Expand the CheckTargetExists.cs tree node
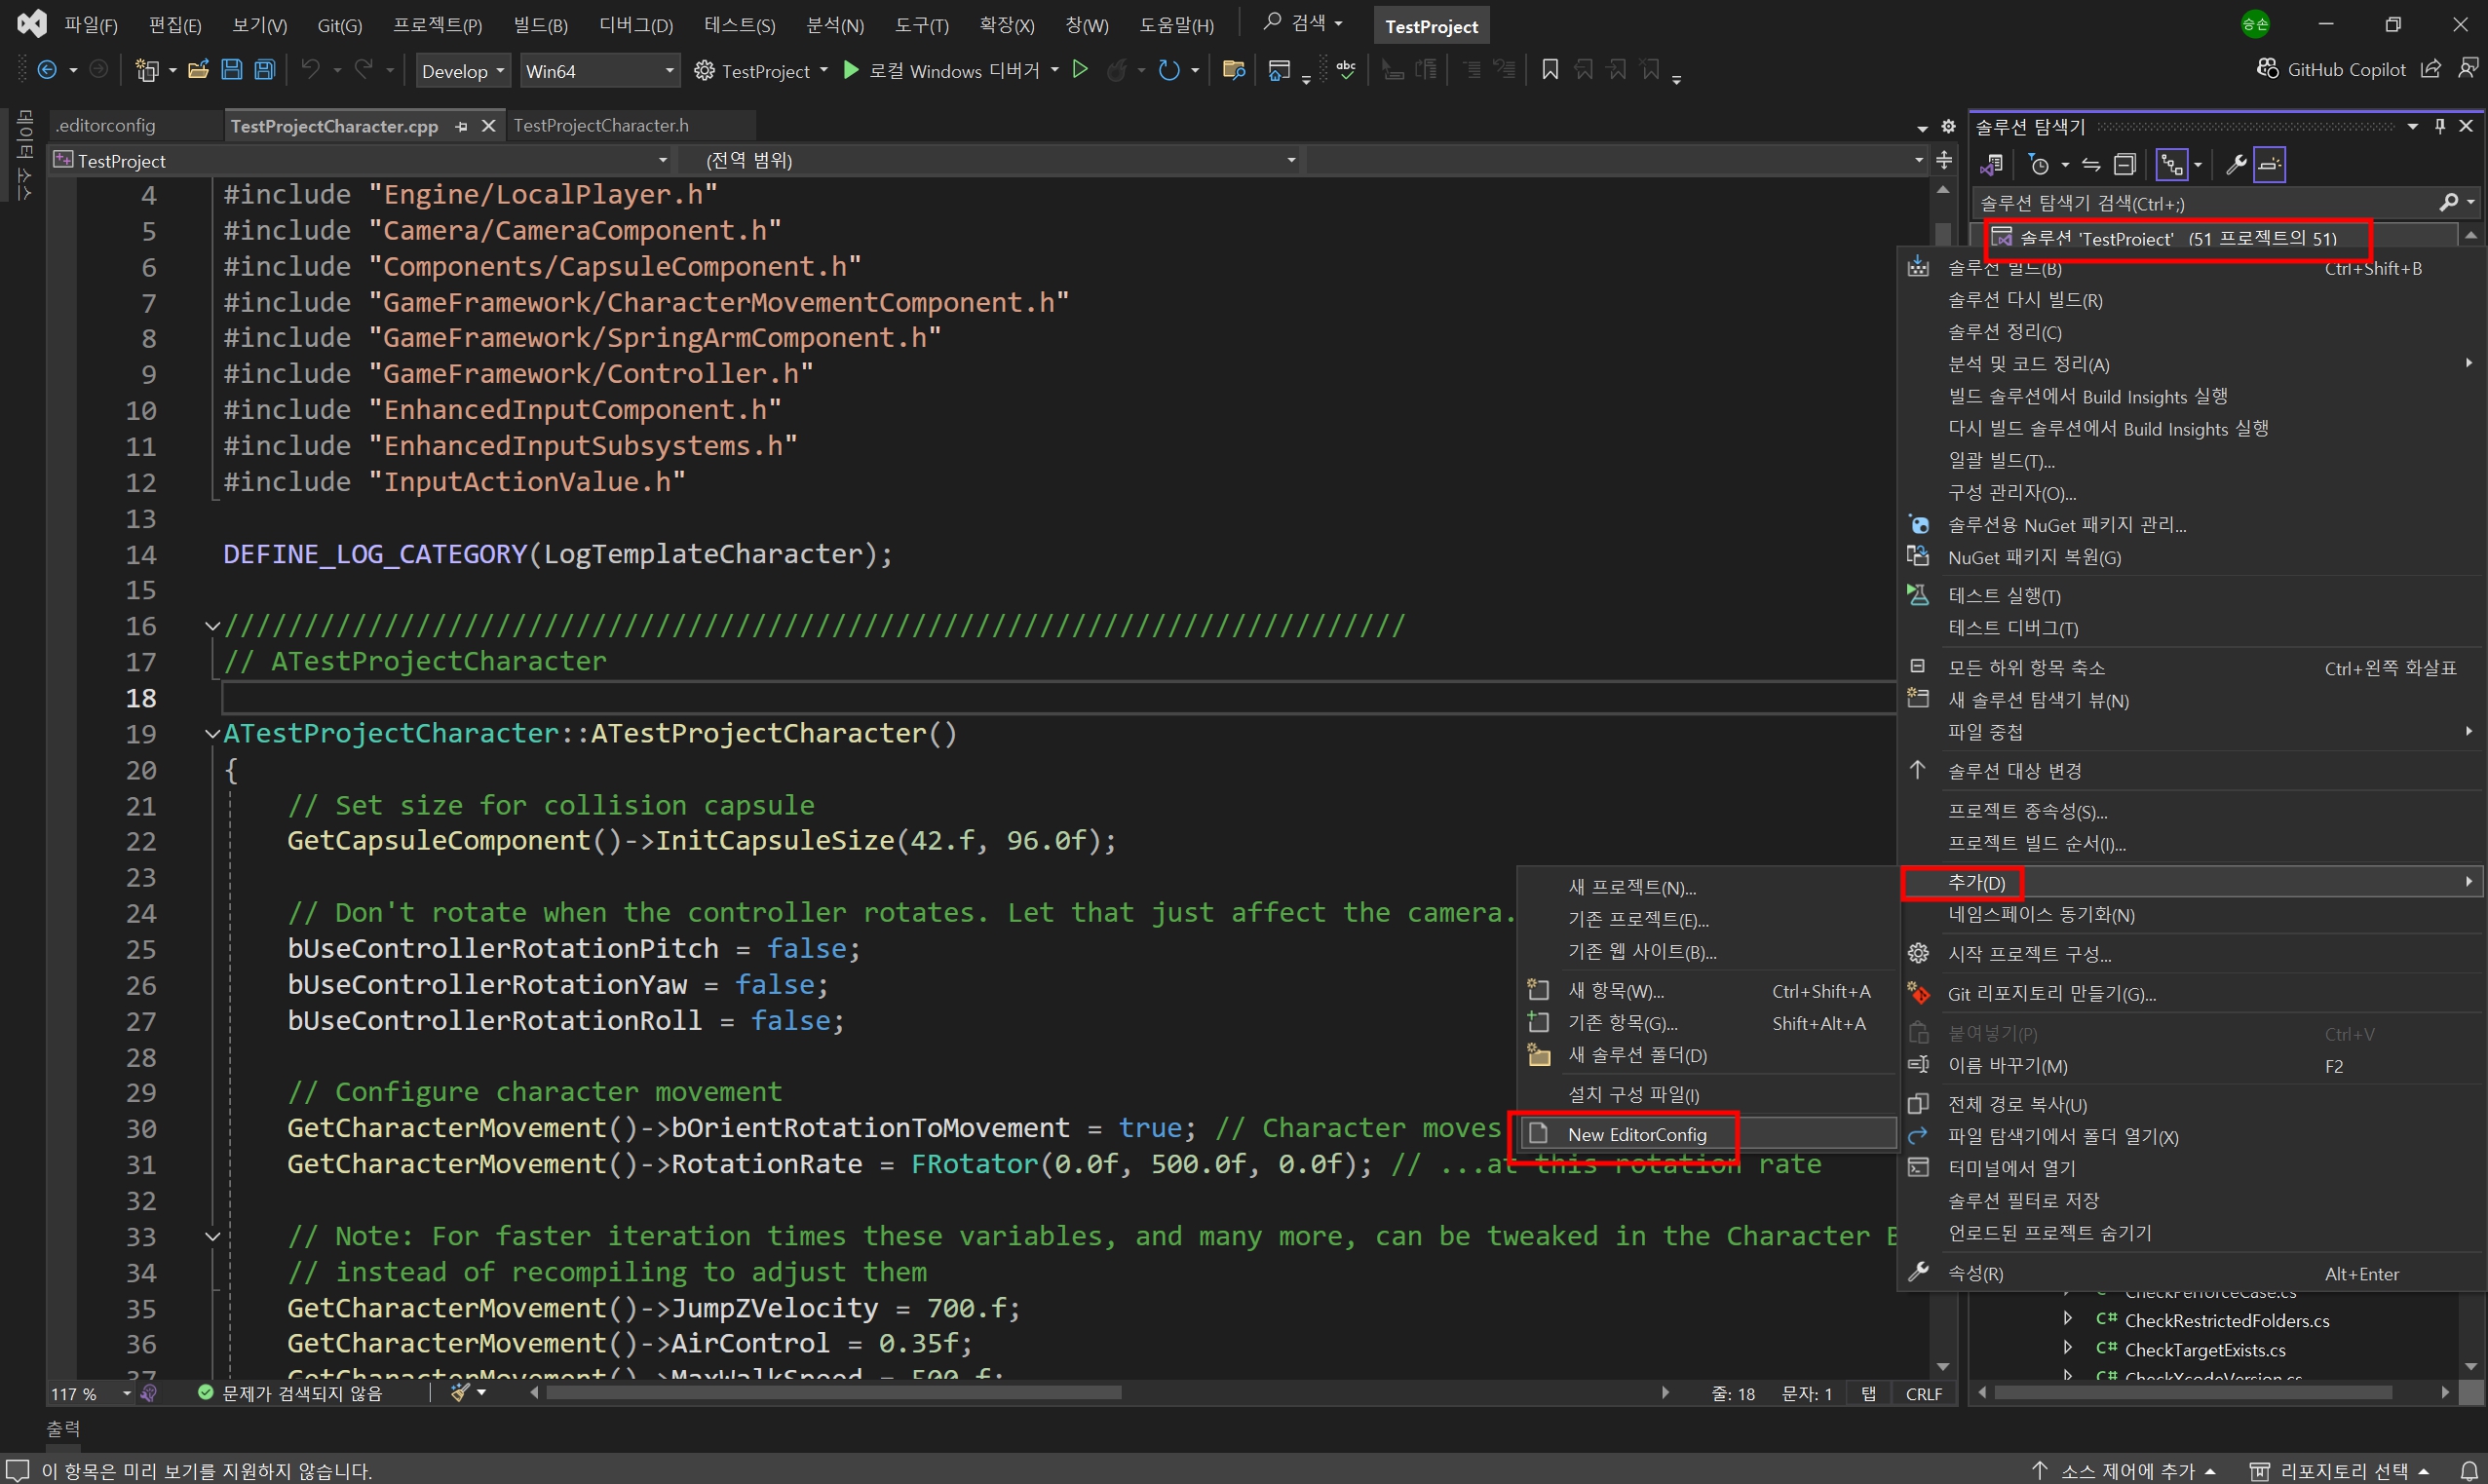The height and width of the screenshot is (1484, 2488). point(2067,1349)
